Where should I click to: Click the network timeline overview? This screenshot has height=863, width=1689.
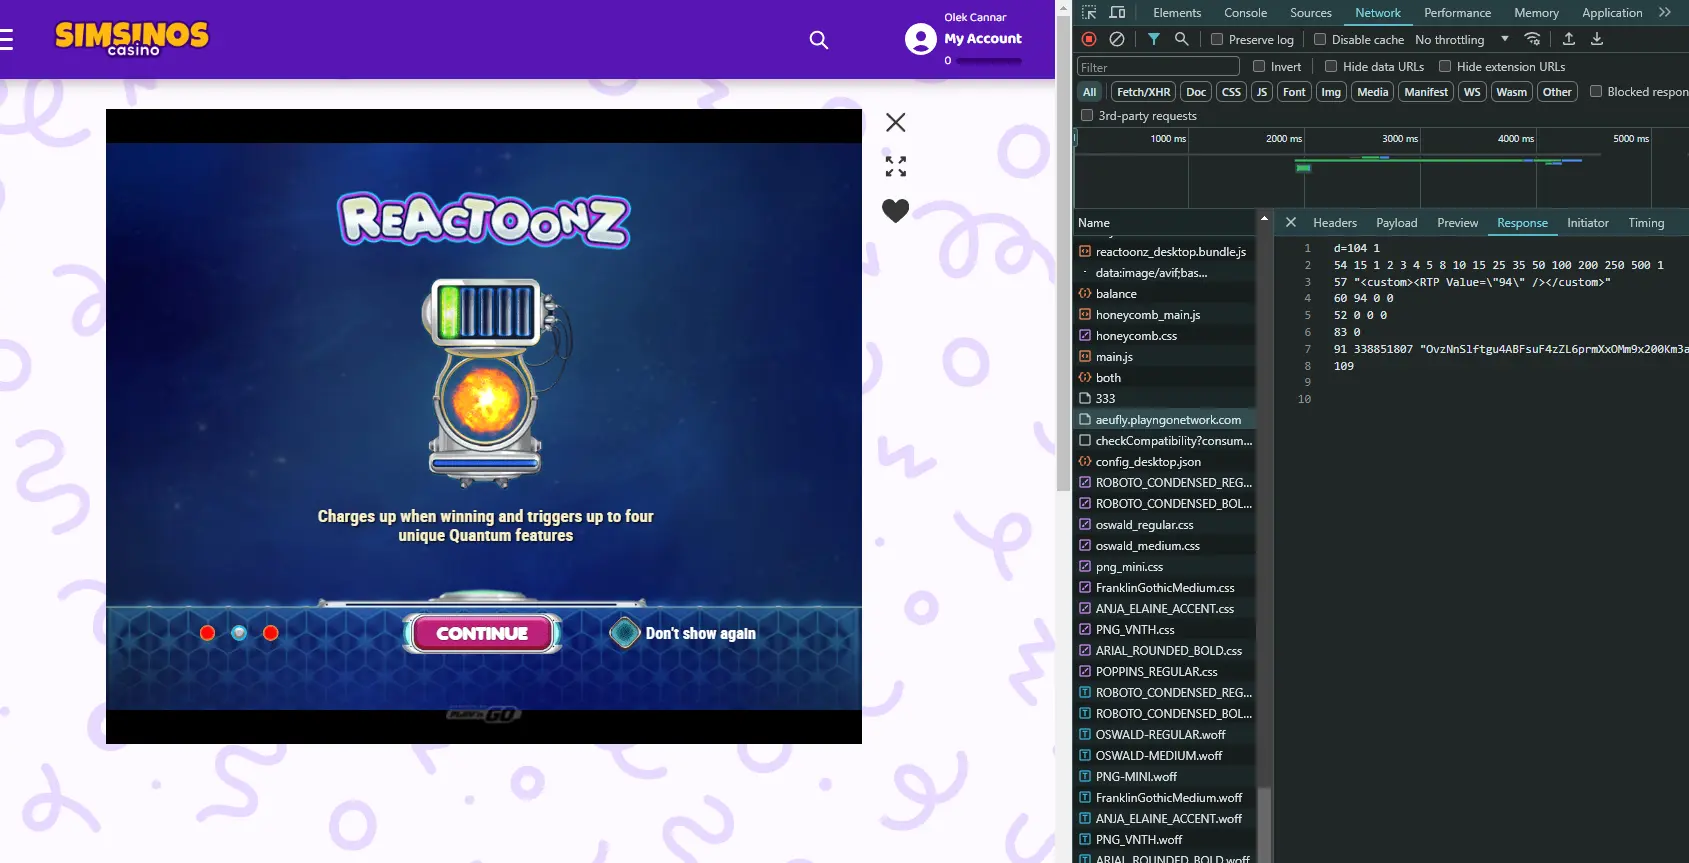pyautogui.click(x=1381, y=168)
